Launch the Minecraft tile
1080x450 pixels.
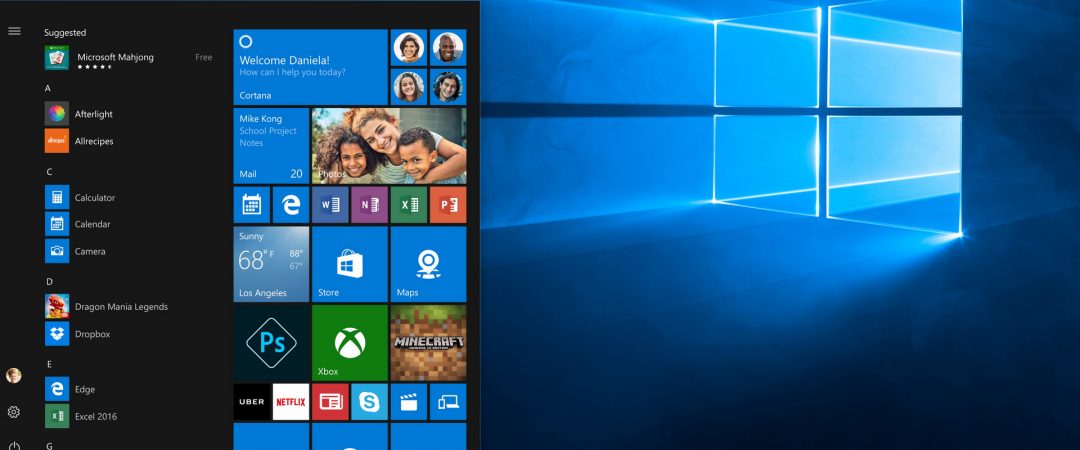[x=428, y=342]
